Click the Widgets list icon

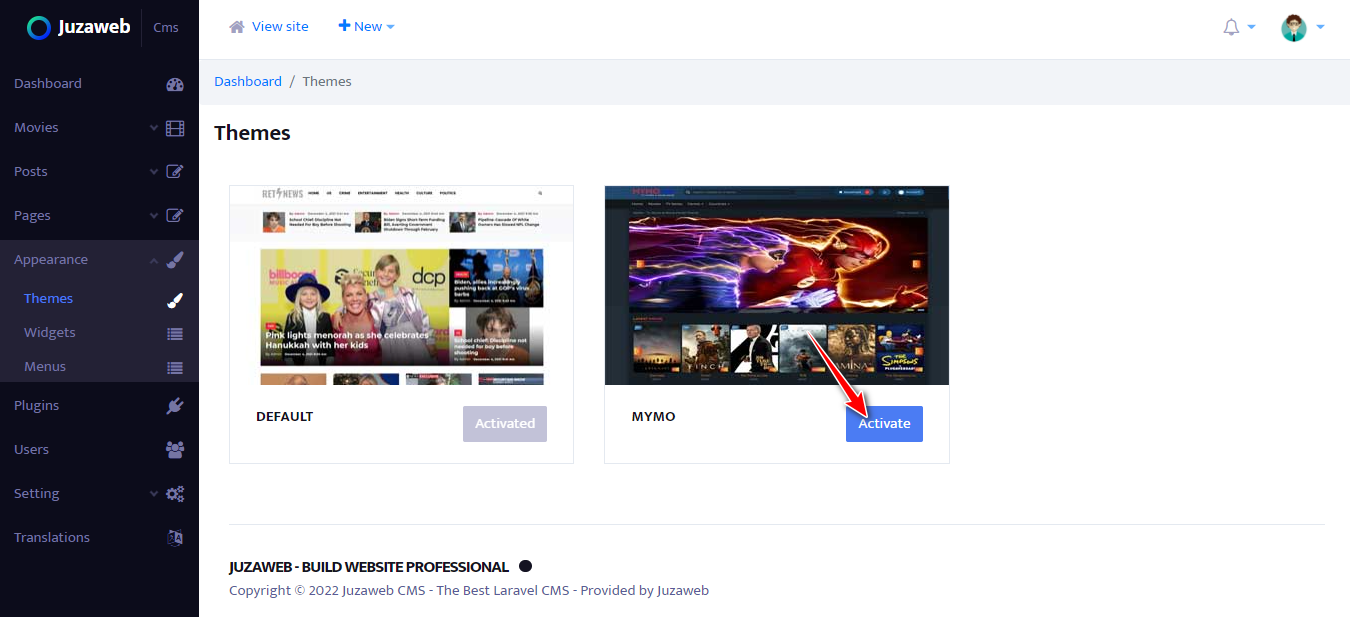(175, 333)
